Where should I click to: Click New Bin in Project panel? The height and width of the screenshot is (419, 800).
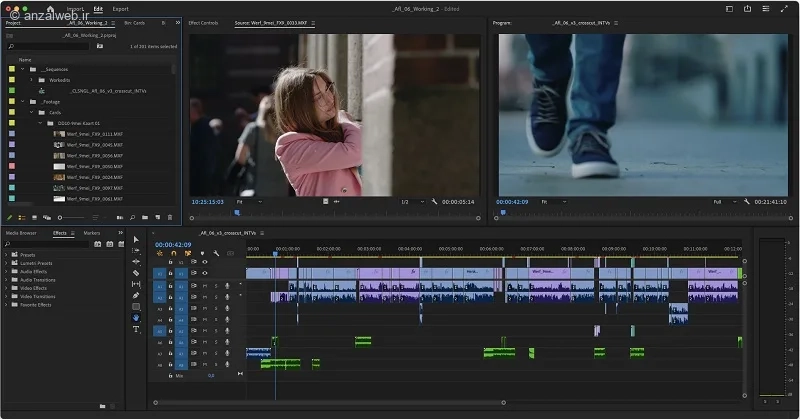[145, 217]
